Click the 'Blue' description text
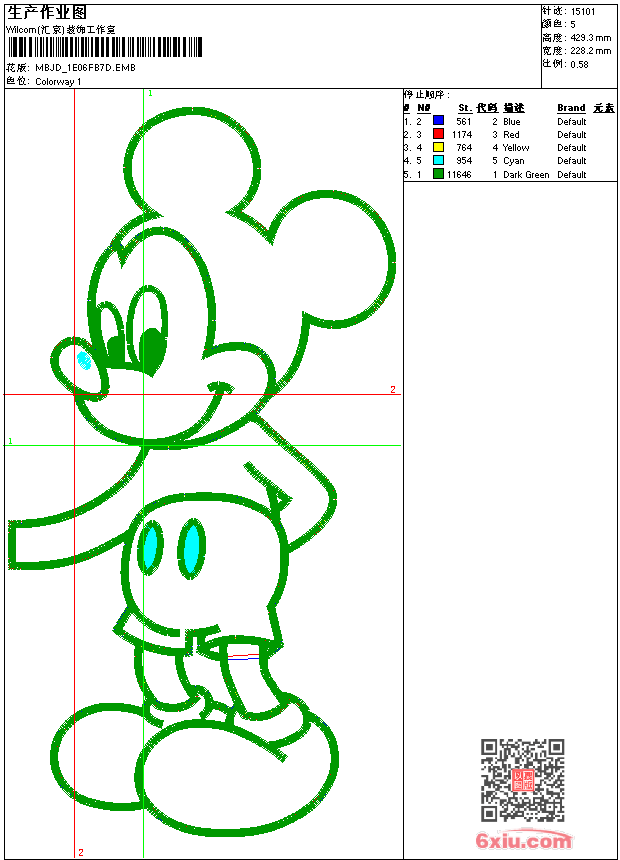Image resolution: width=620 pixels, height=860 pixels. (x=511, y=122)
